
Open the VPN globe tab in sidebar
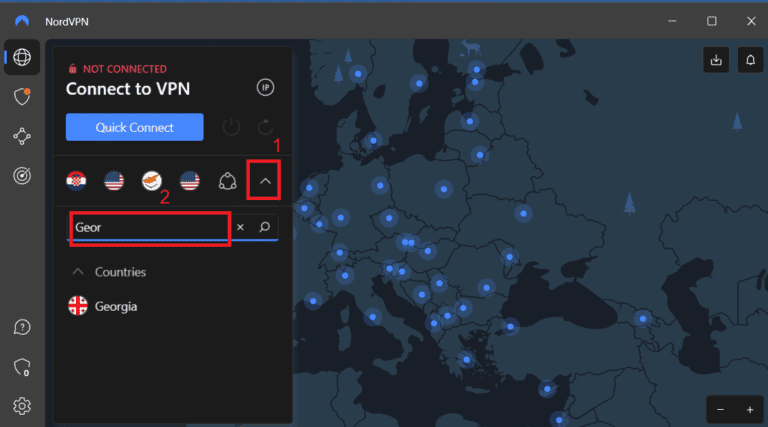[22, 57]
